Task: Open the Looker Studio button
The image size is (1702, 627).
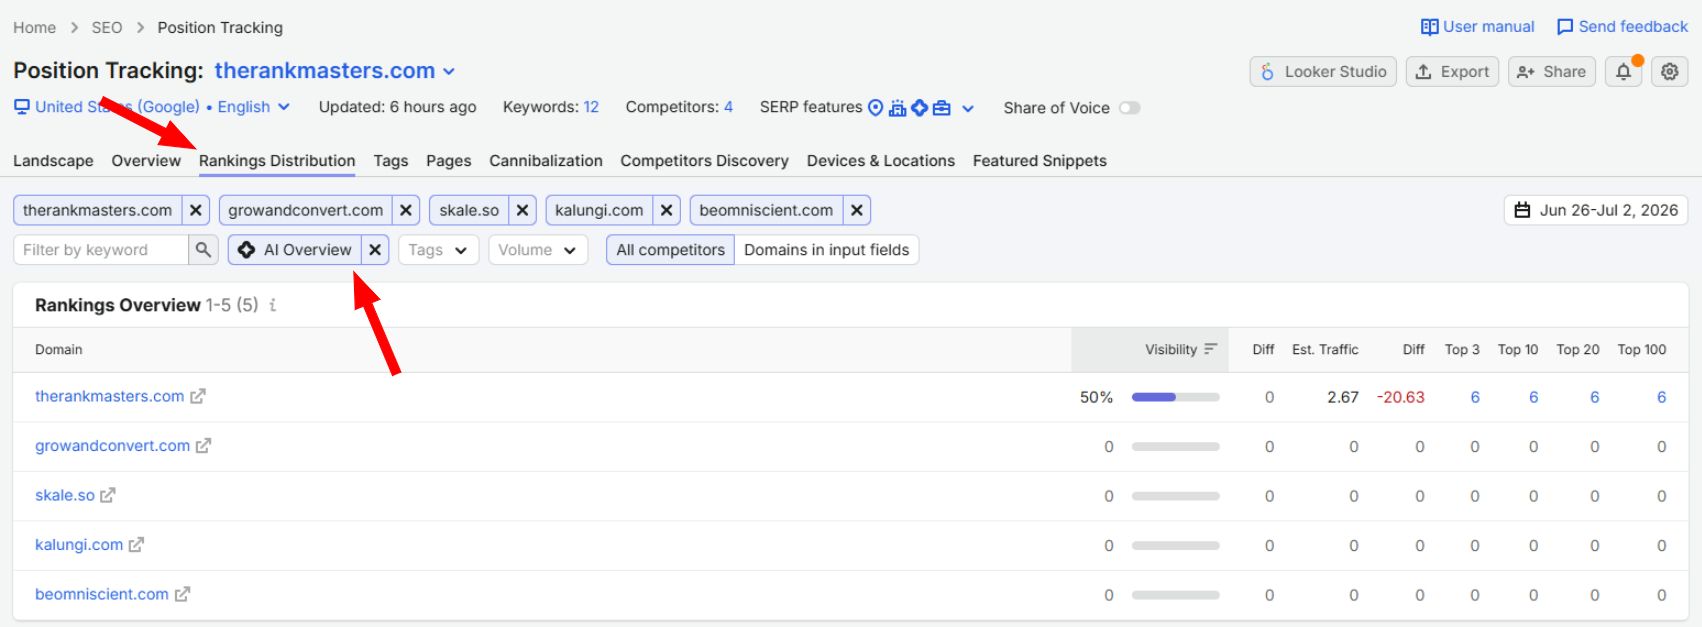Action: click(x=1323, y=72)
